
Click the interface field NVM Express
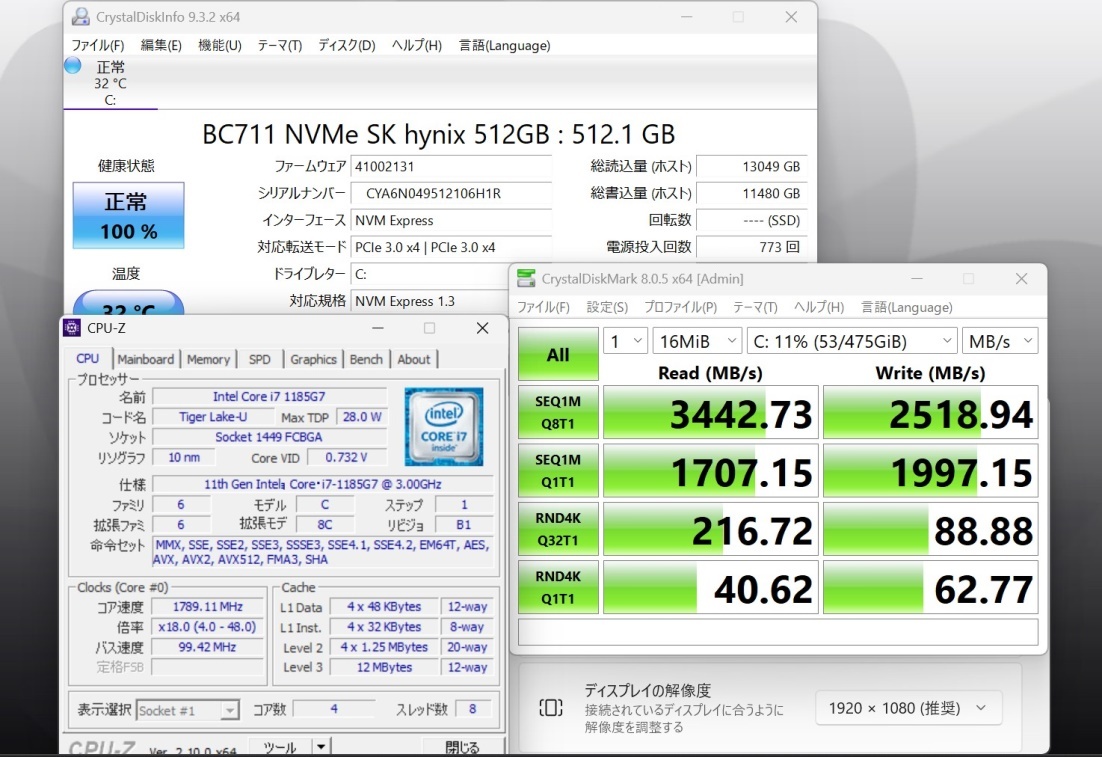click(x=450, y=220)
